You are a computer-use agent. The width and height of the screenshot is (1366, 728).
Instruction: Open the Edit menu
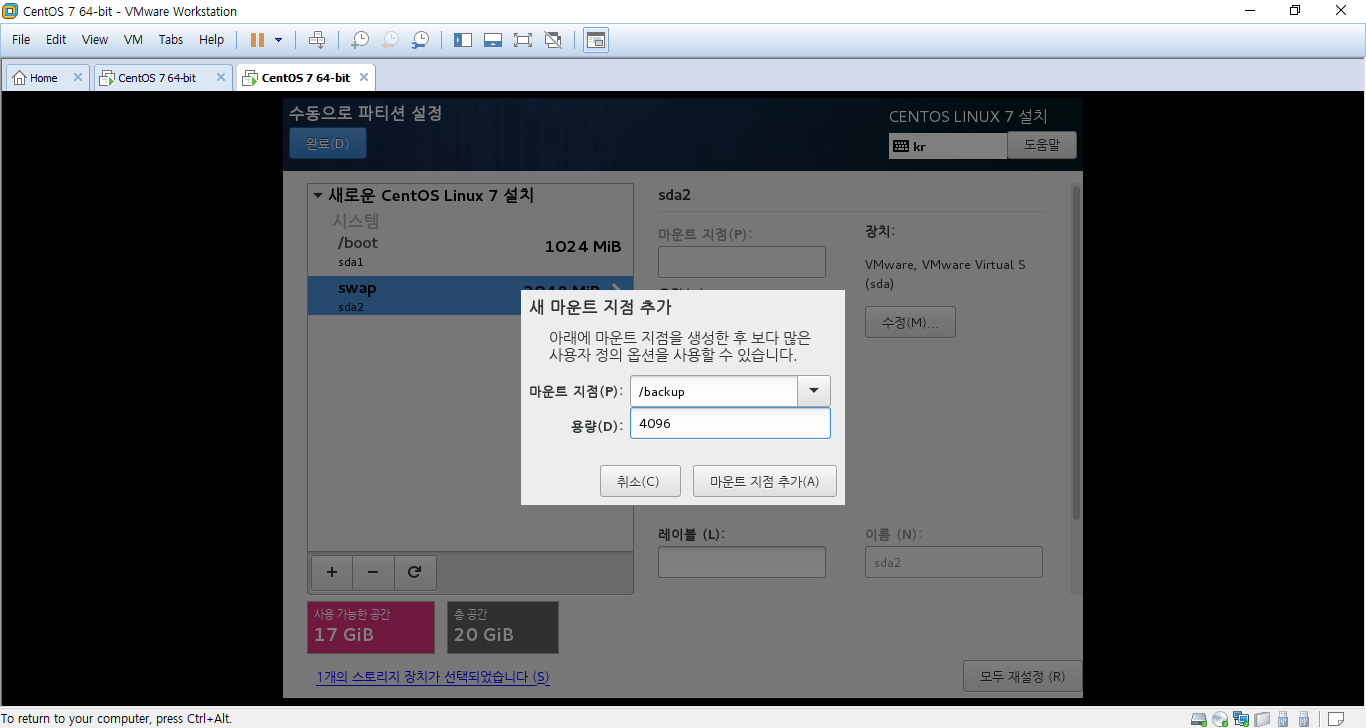click(x=56, y=40)
